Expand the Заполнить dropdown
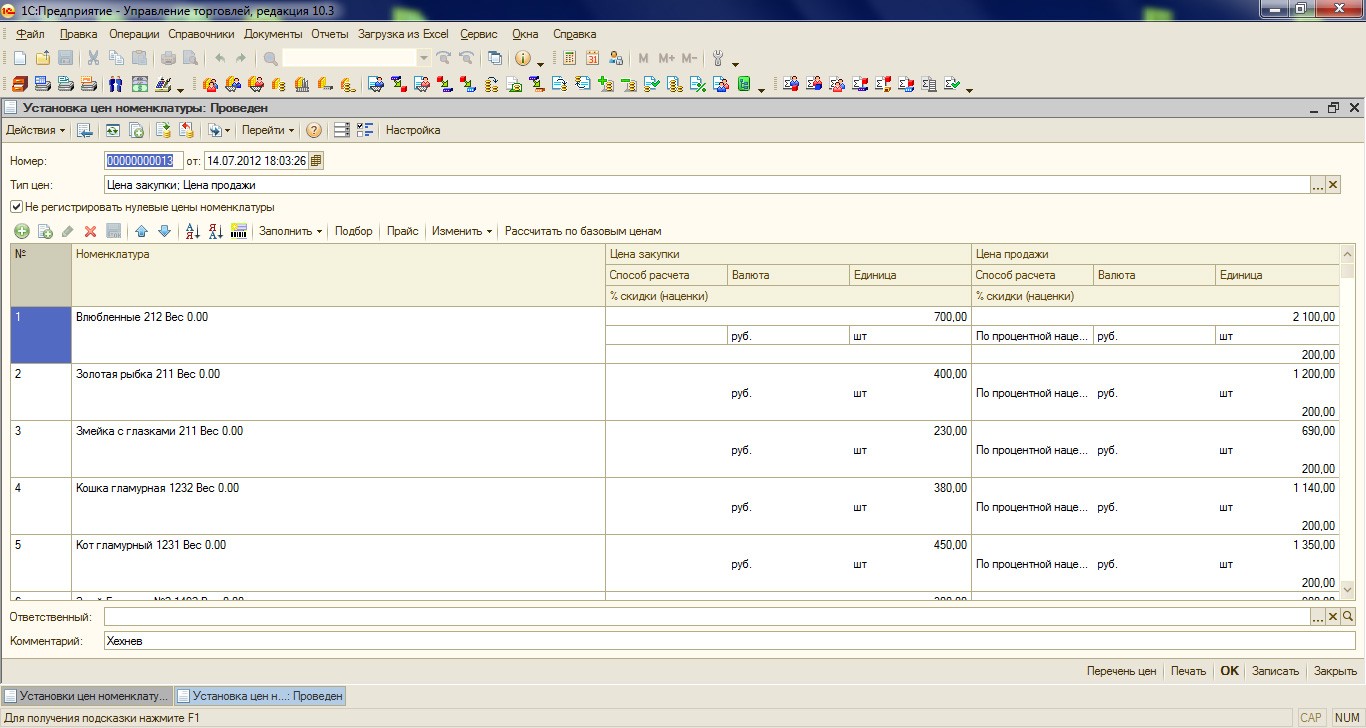This screenshot has width=1366, height=728. click(291, 231)
